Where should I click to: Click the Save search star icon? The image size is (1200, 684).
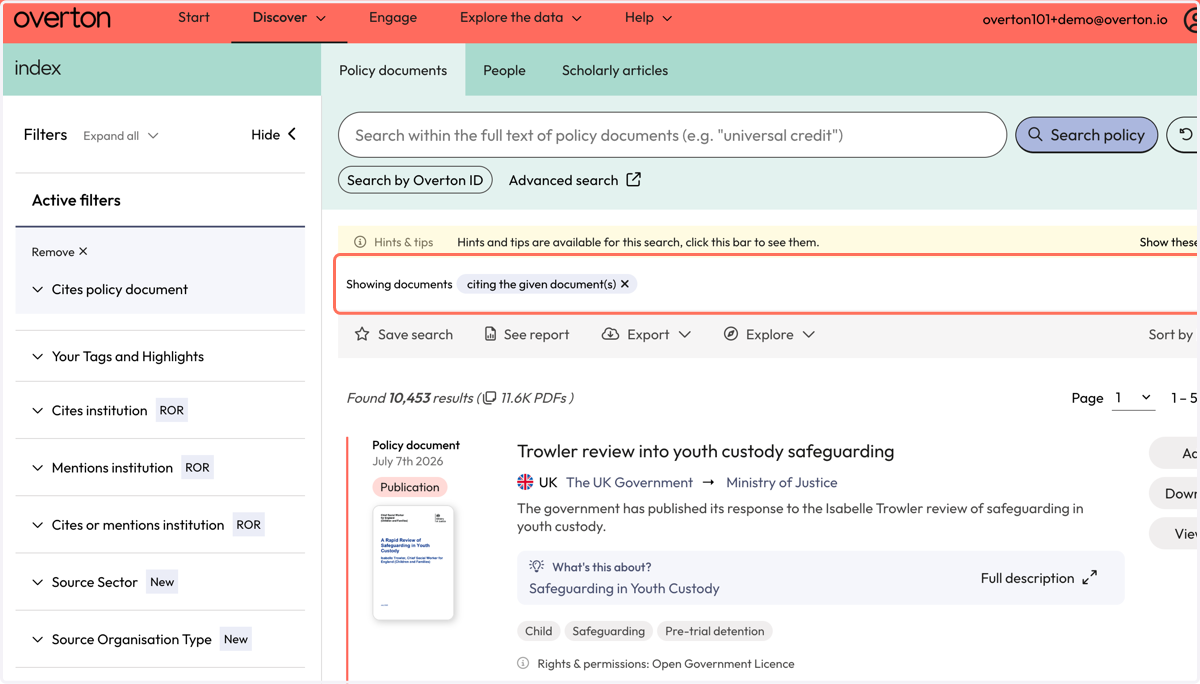pyautogui.click(x=362, y=334)
